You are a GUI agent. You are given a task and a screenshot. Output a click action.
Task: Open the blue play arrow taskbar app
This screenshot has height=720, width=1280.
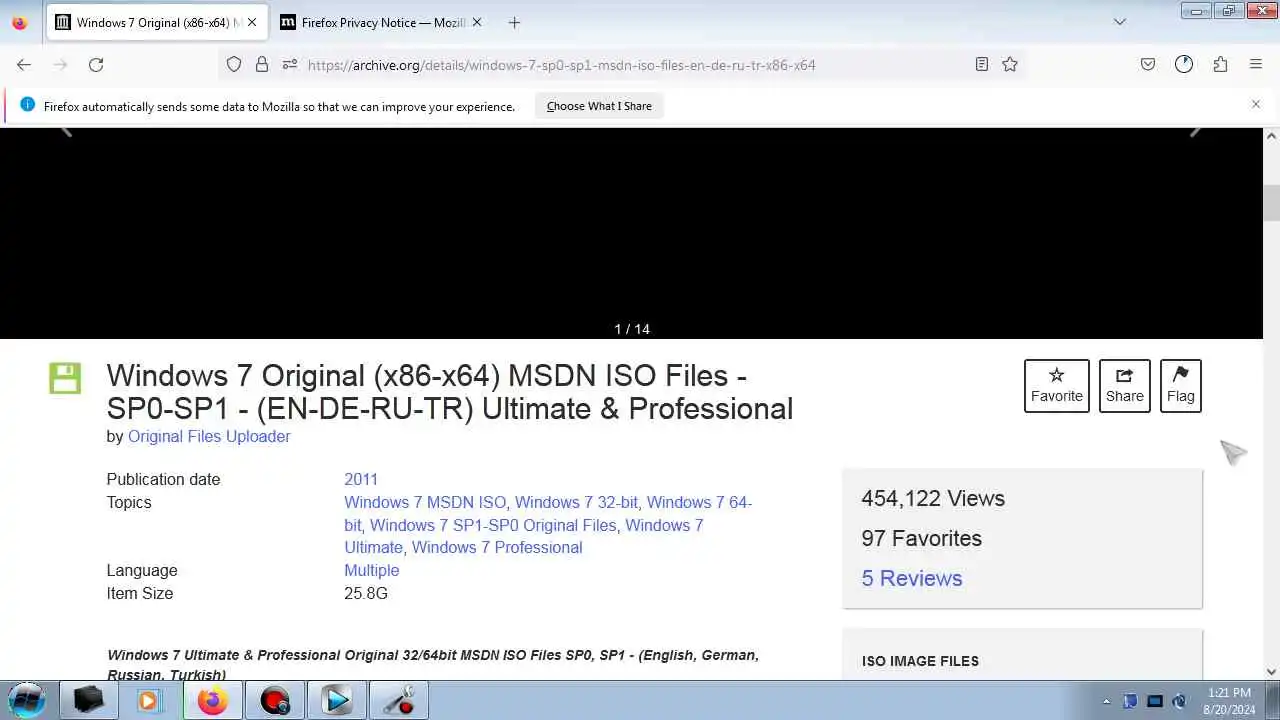(x=336, y=700)
